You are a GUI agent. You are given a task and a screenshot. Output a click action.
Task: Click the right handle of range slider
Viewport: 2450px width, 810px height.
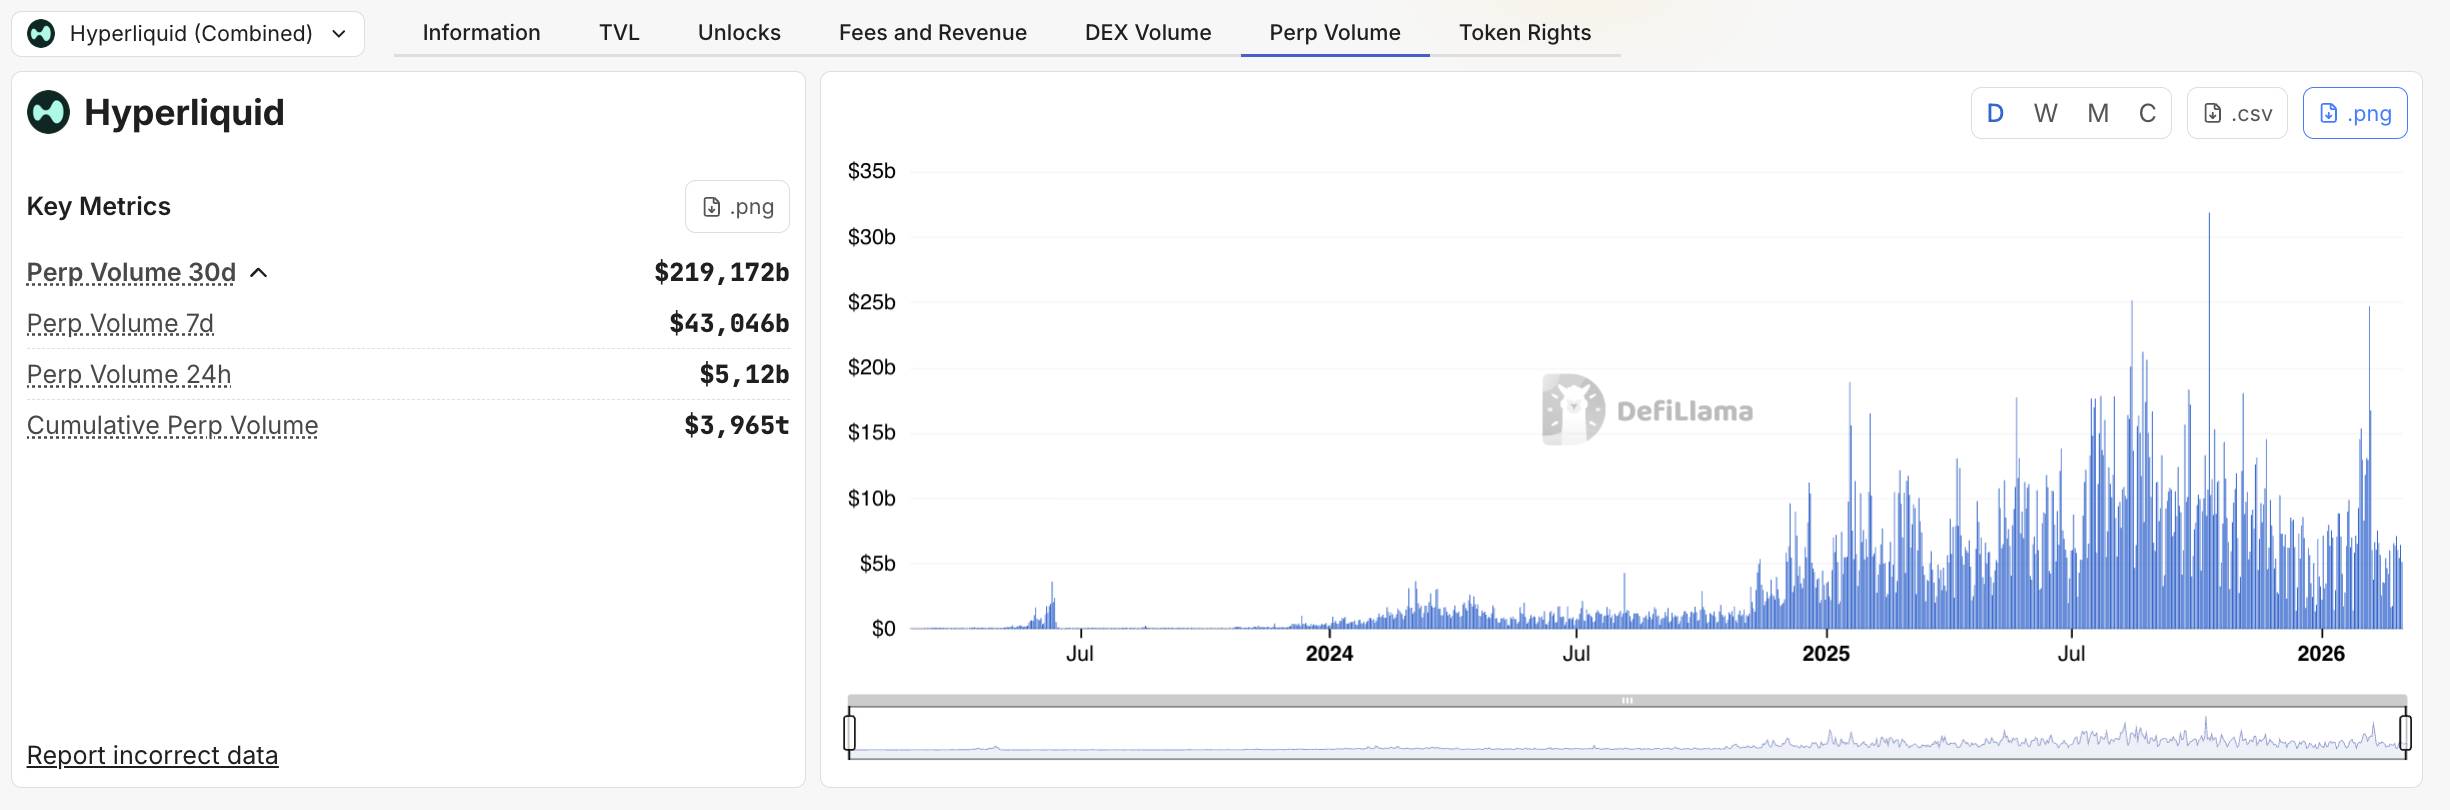pyautogui.click(x=2405, y=732)
